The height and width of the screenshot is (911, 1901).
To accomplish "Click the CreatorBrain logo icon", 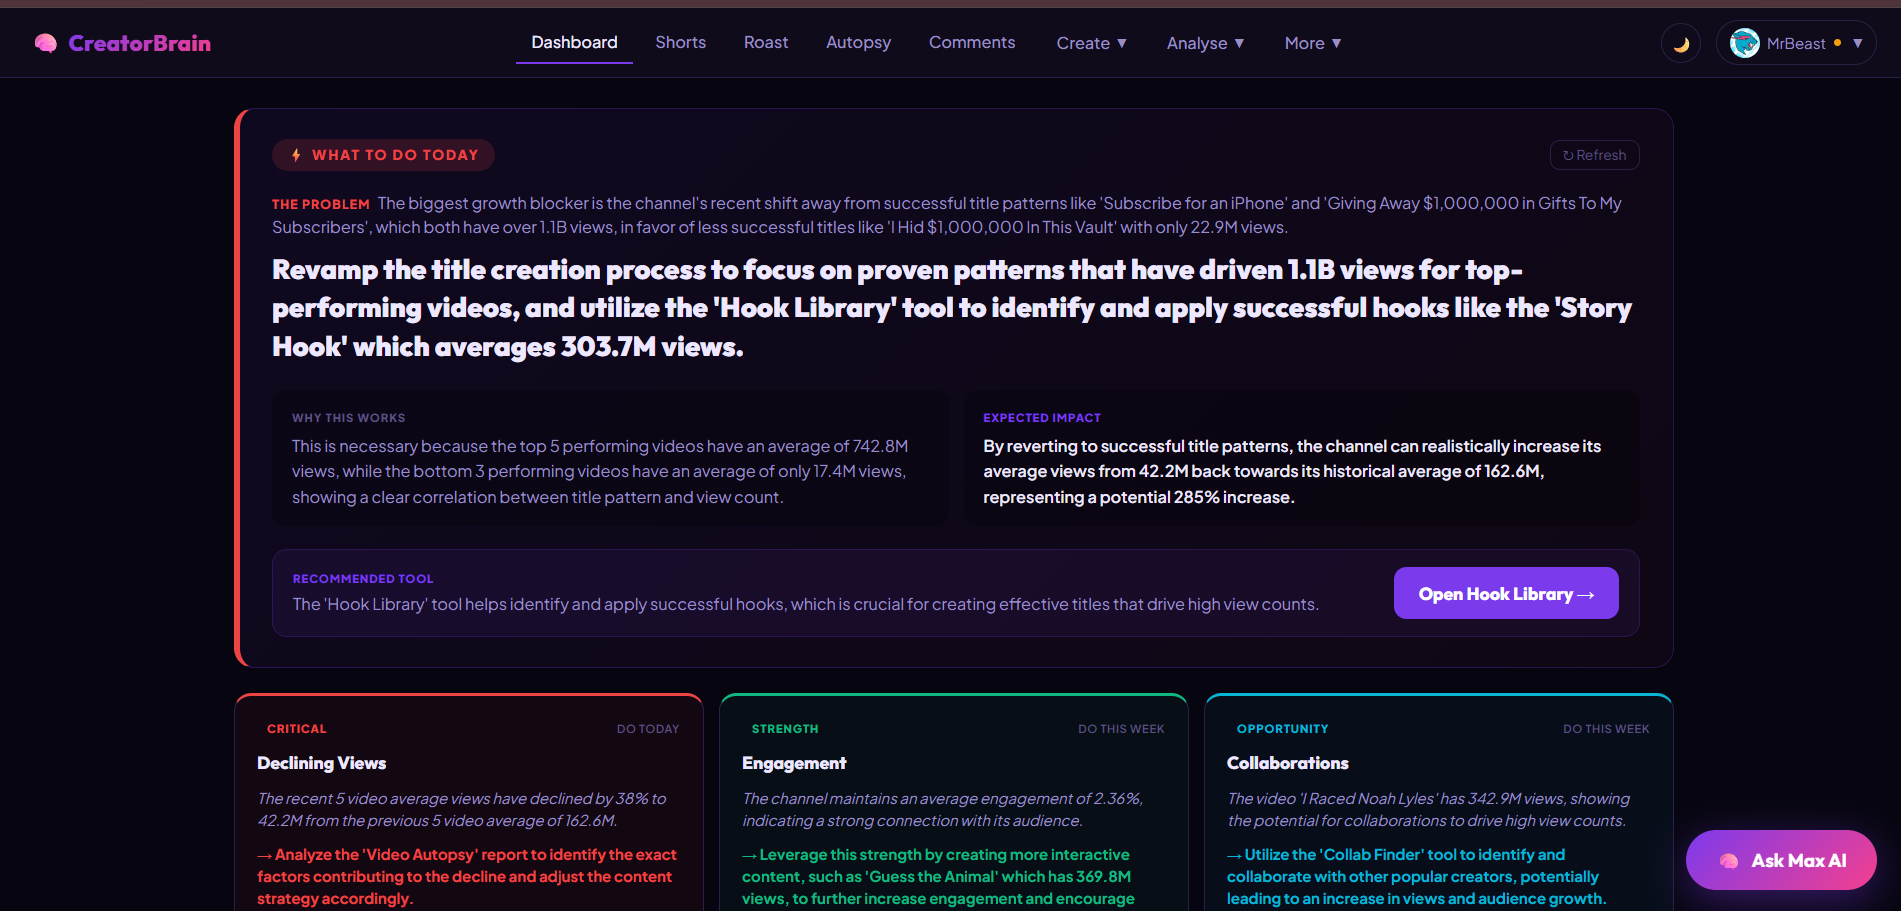I will (44, 42).
